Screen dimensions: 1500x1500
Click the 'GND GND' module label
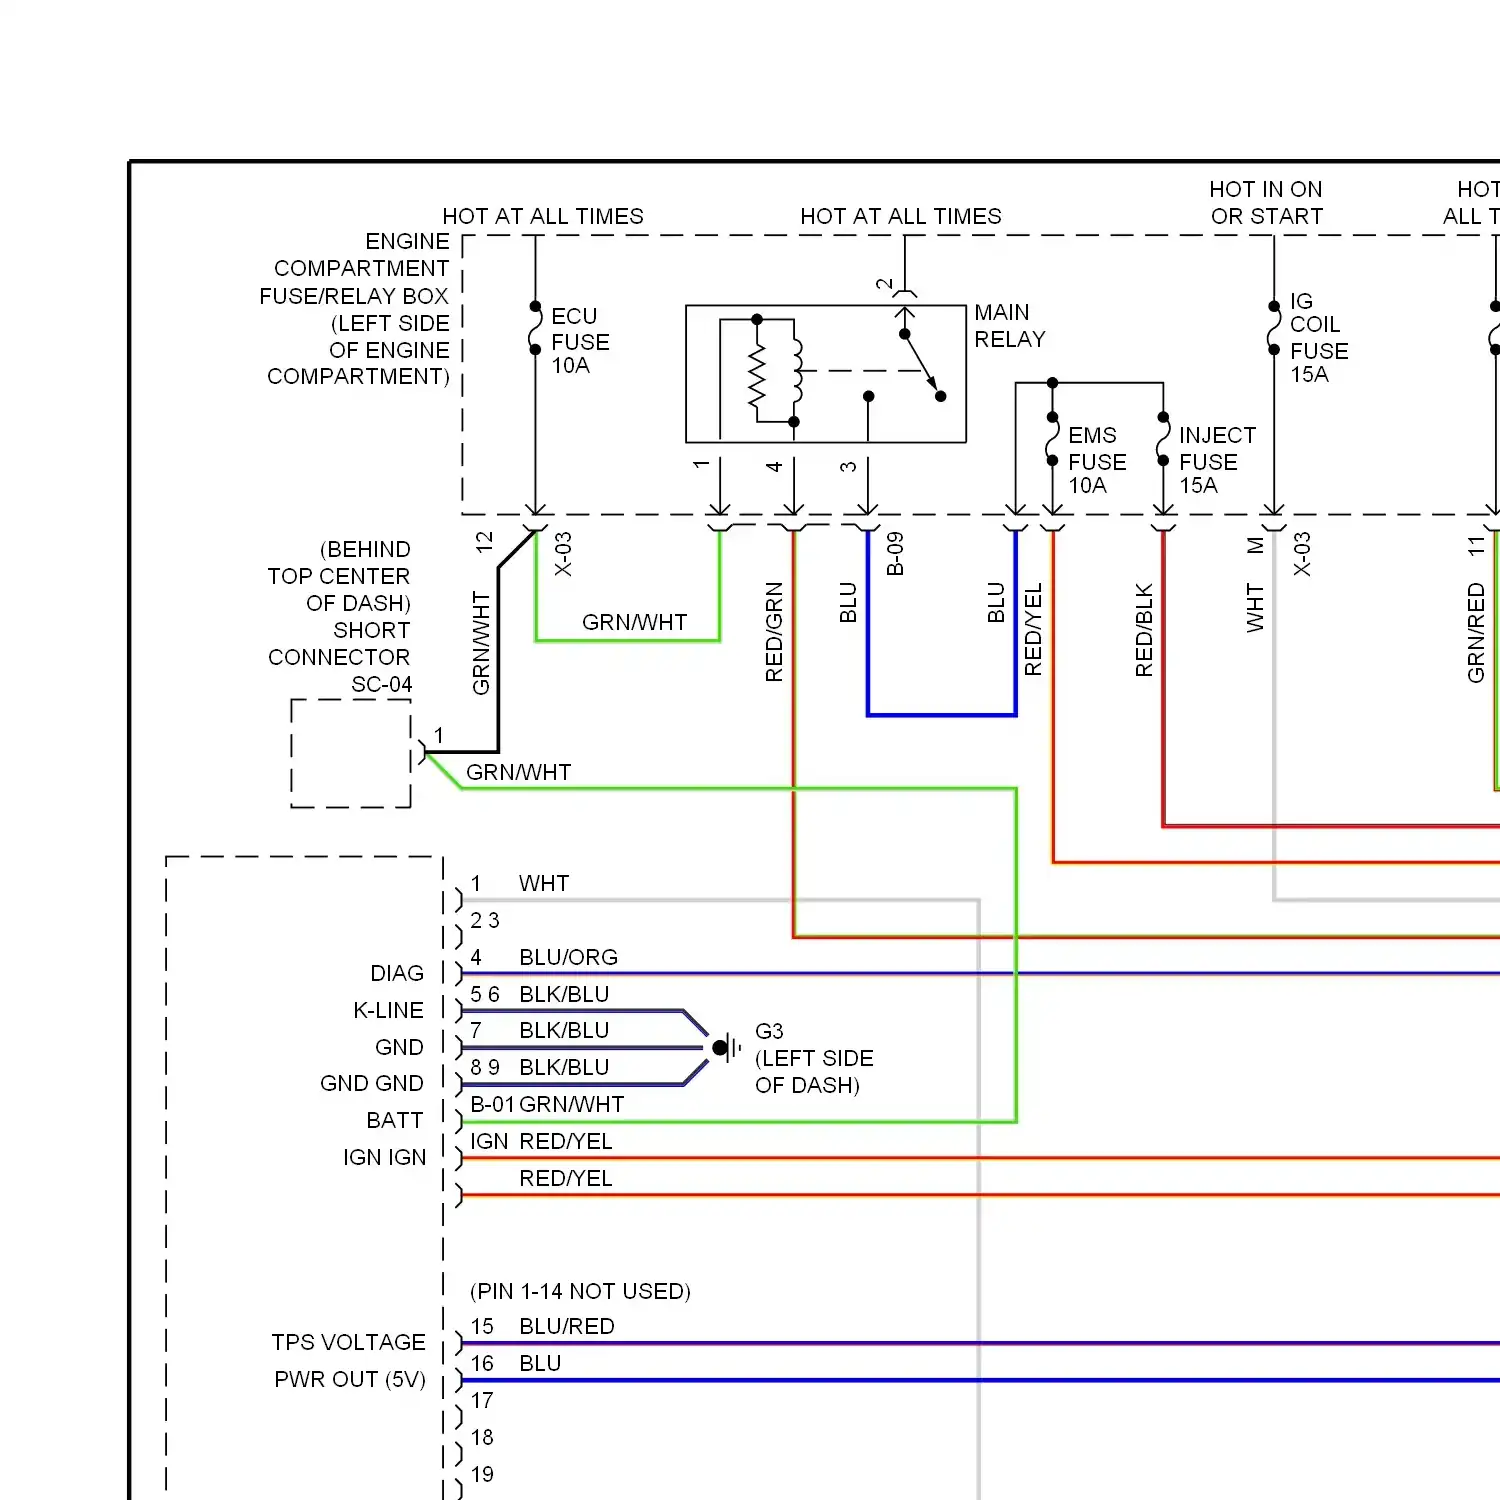(x=372, y=1083)
